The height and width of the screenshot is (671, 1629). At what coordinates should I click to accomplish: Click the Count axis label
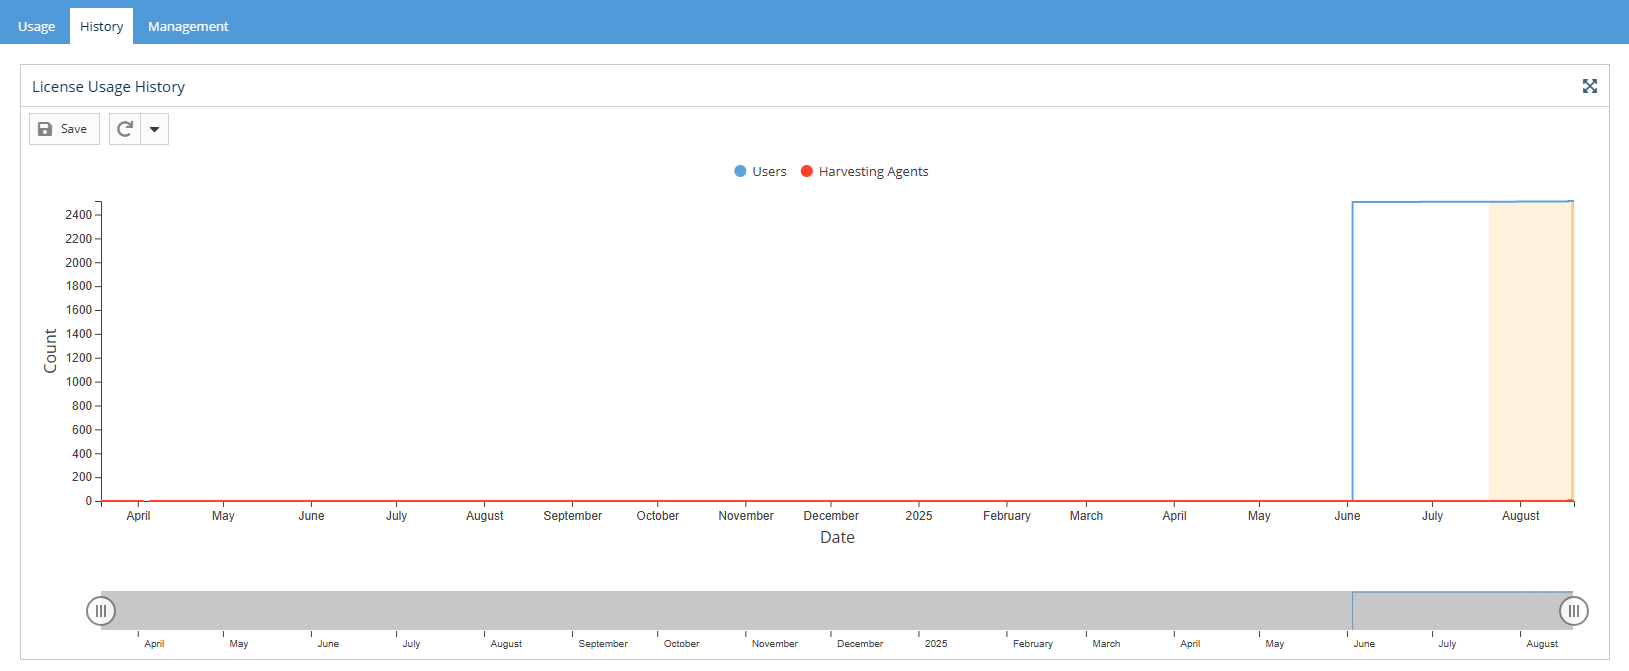coord(50,351)
